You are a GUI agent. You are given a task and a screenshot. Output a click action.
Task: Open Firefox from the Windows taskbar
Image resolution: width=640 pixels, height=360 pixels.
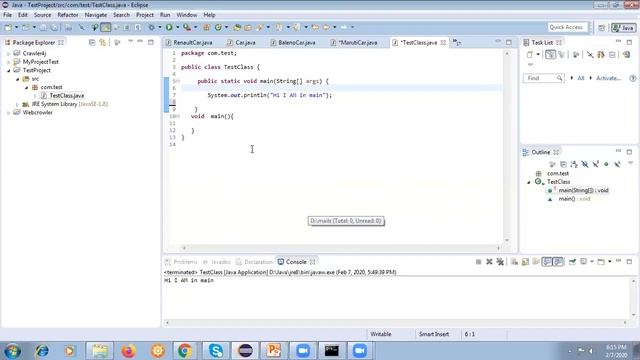coord(128,351)
